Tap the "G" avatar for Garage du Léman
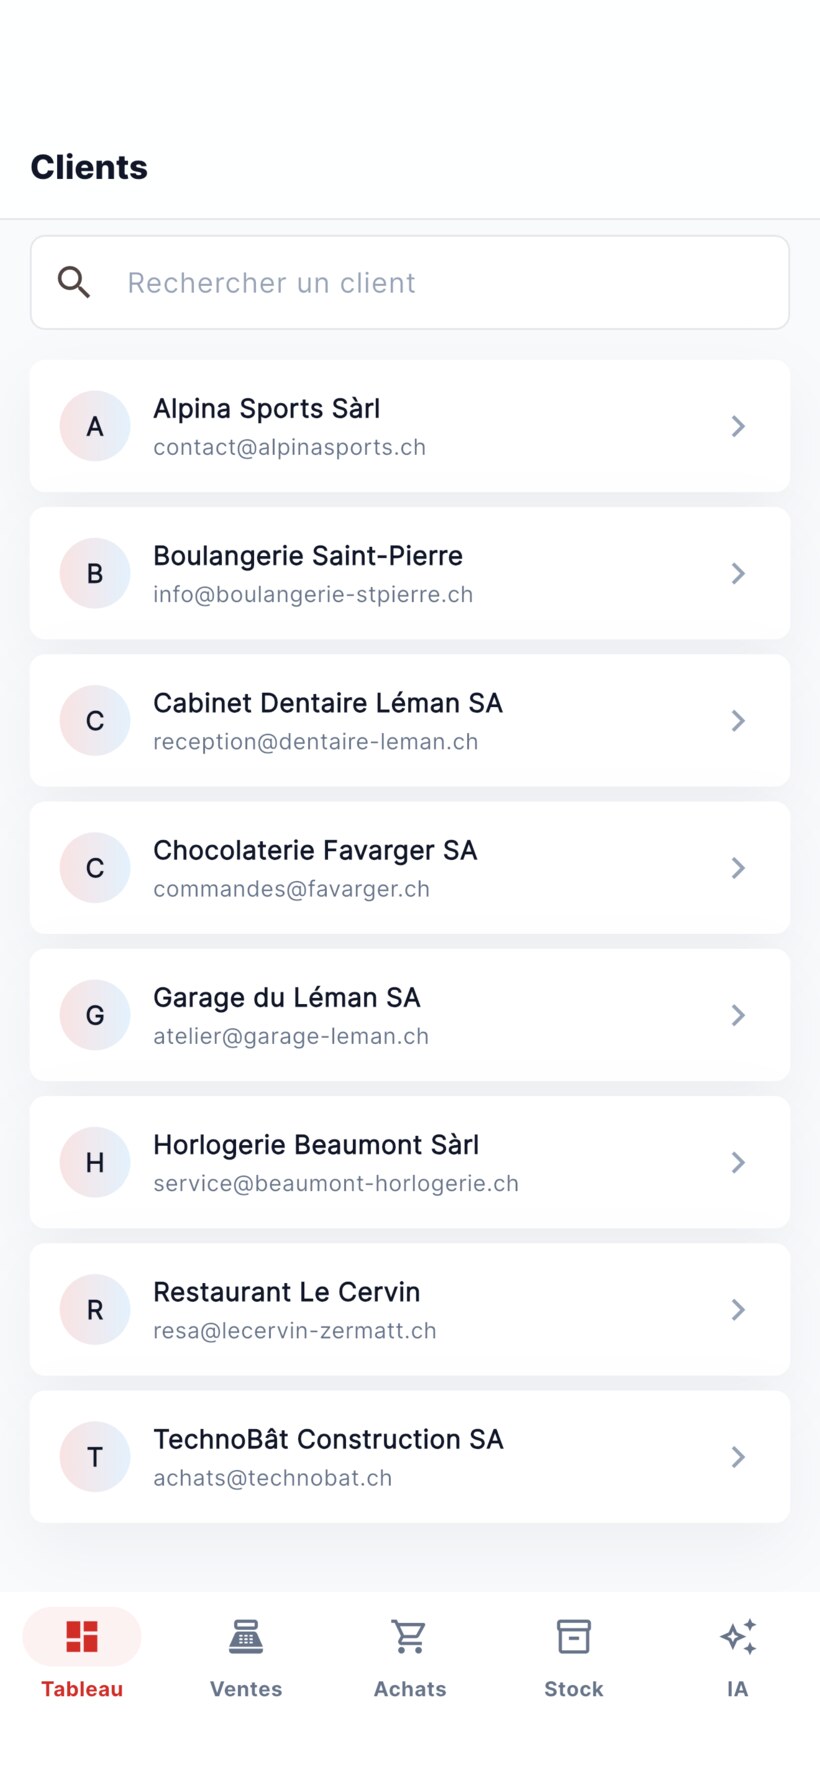820x1782 pixels. tap(95, 1015)
